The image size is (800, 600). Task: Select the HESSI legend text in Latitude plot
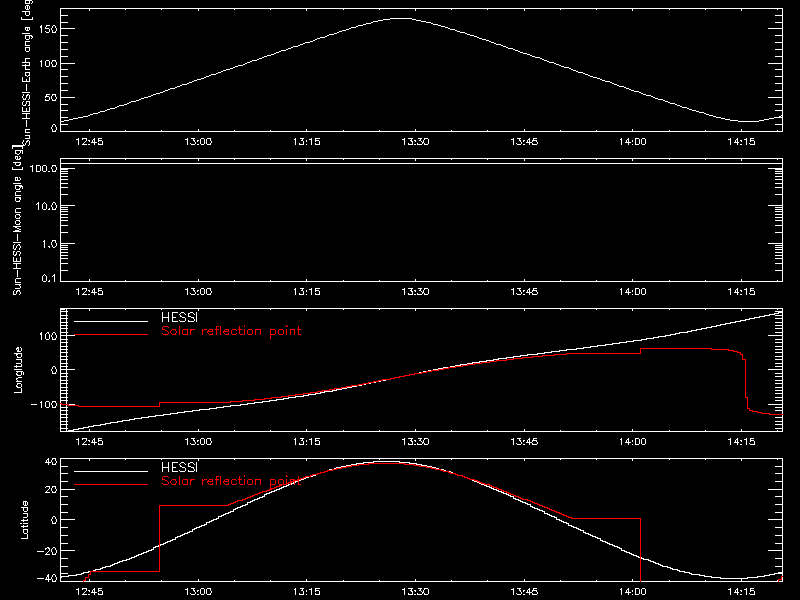(x=179, y=467)
